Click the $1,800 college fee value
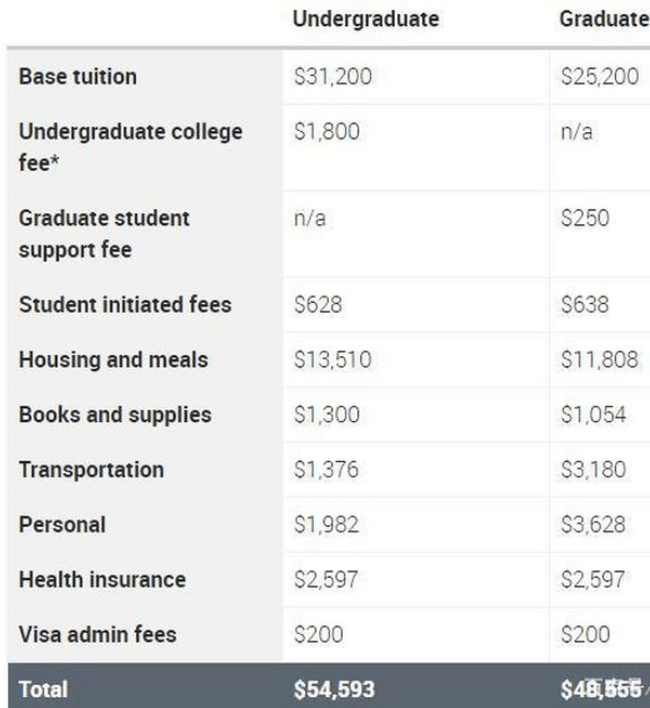 coord(327,132)
